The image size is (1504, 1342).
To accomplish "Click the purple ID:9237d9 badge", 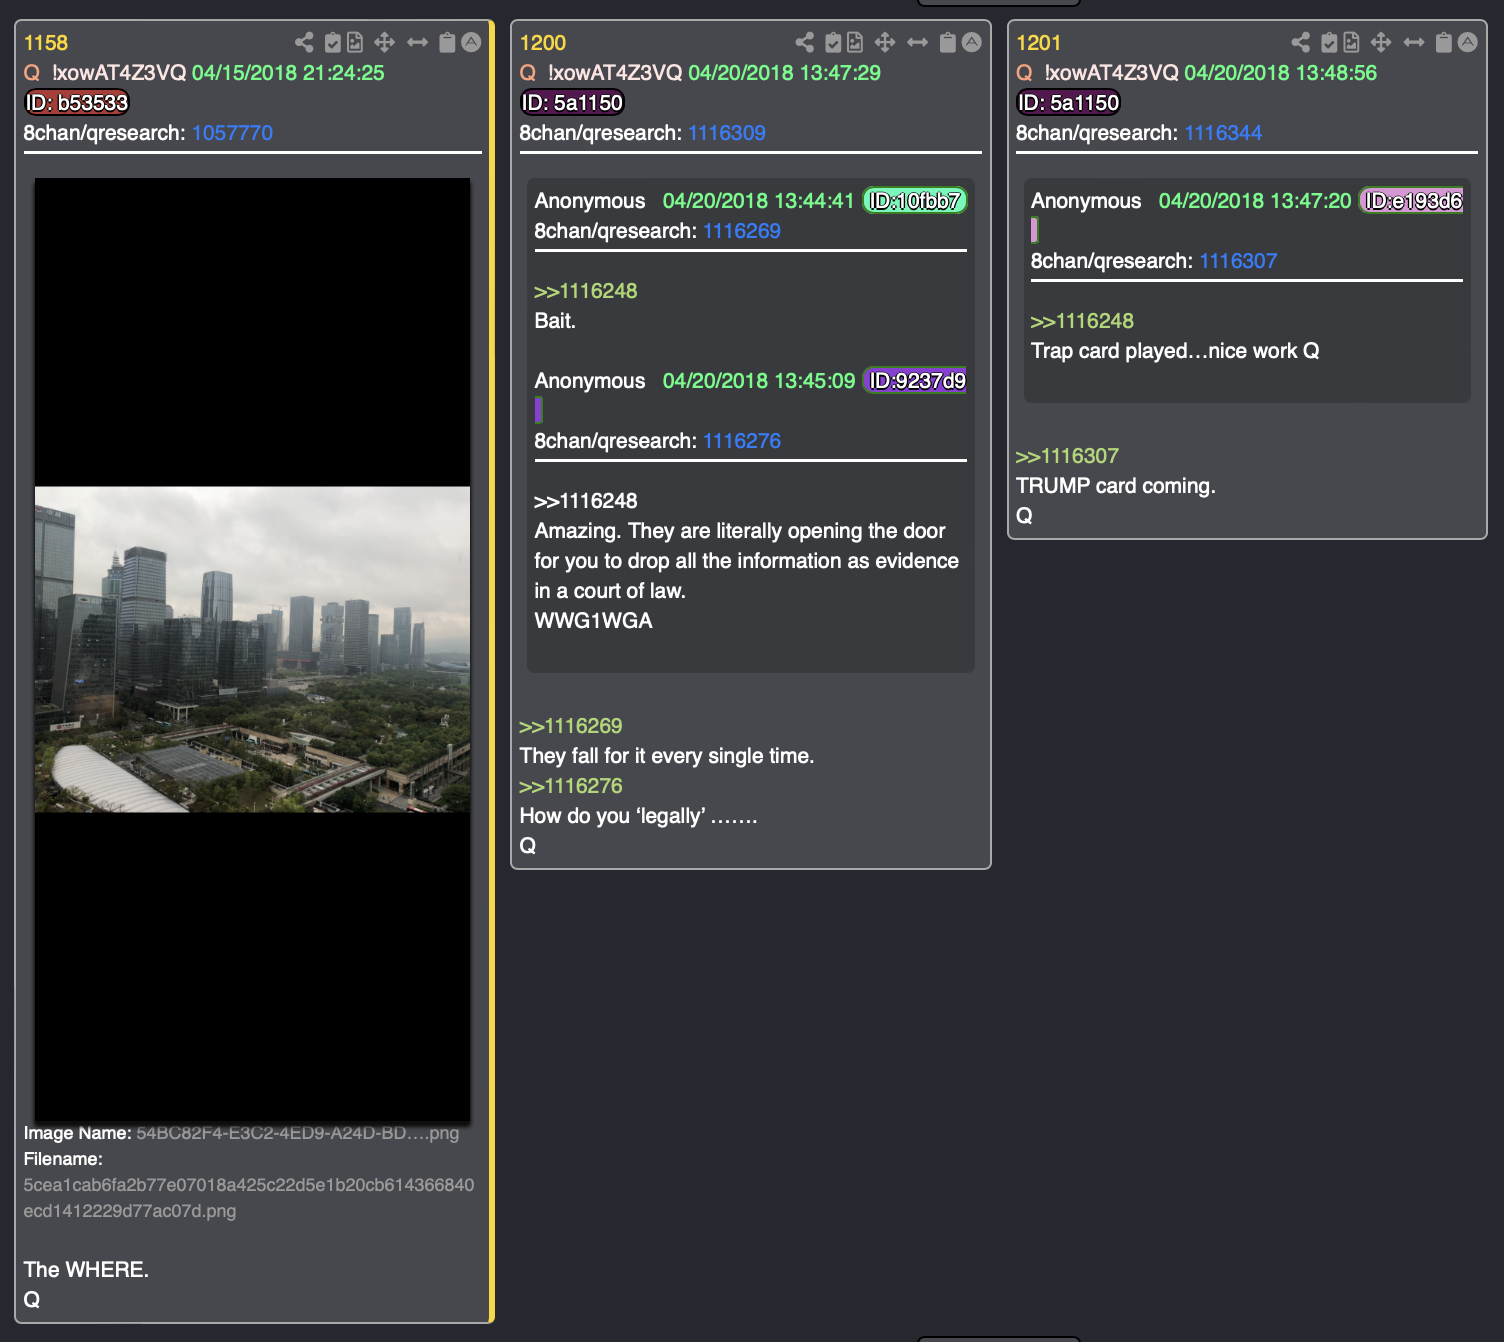I will point(915,381).
